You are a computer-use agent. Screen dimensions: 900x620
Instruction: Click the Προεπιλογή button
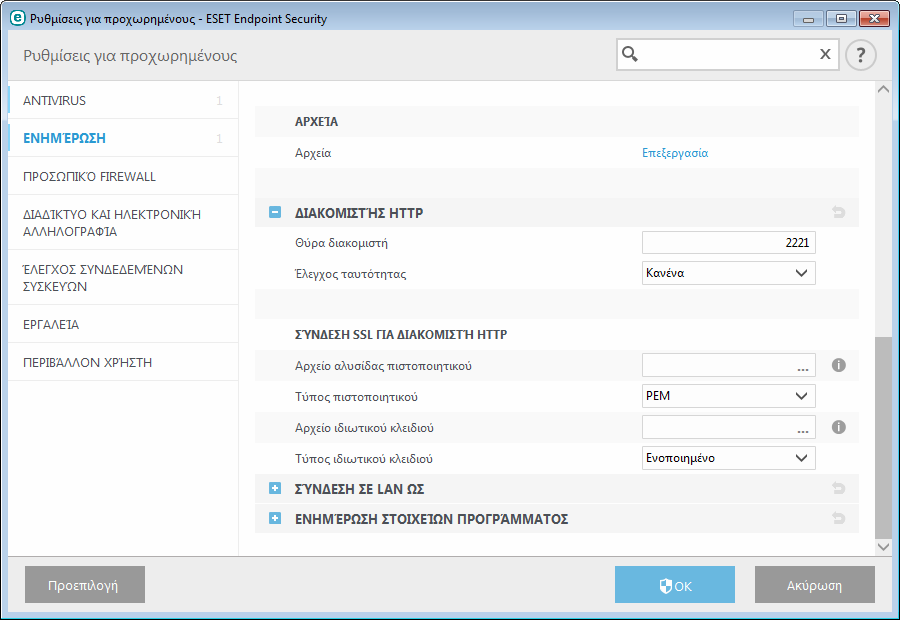85,585
